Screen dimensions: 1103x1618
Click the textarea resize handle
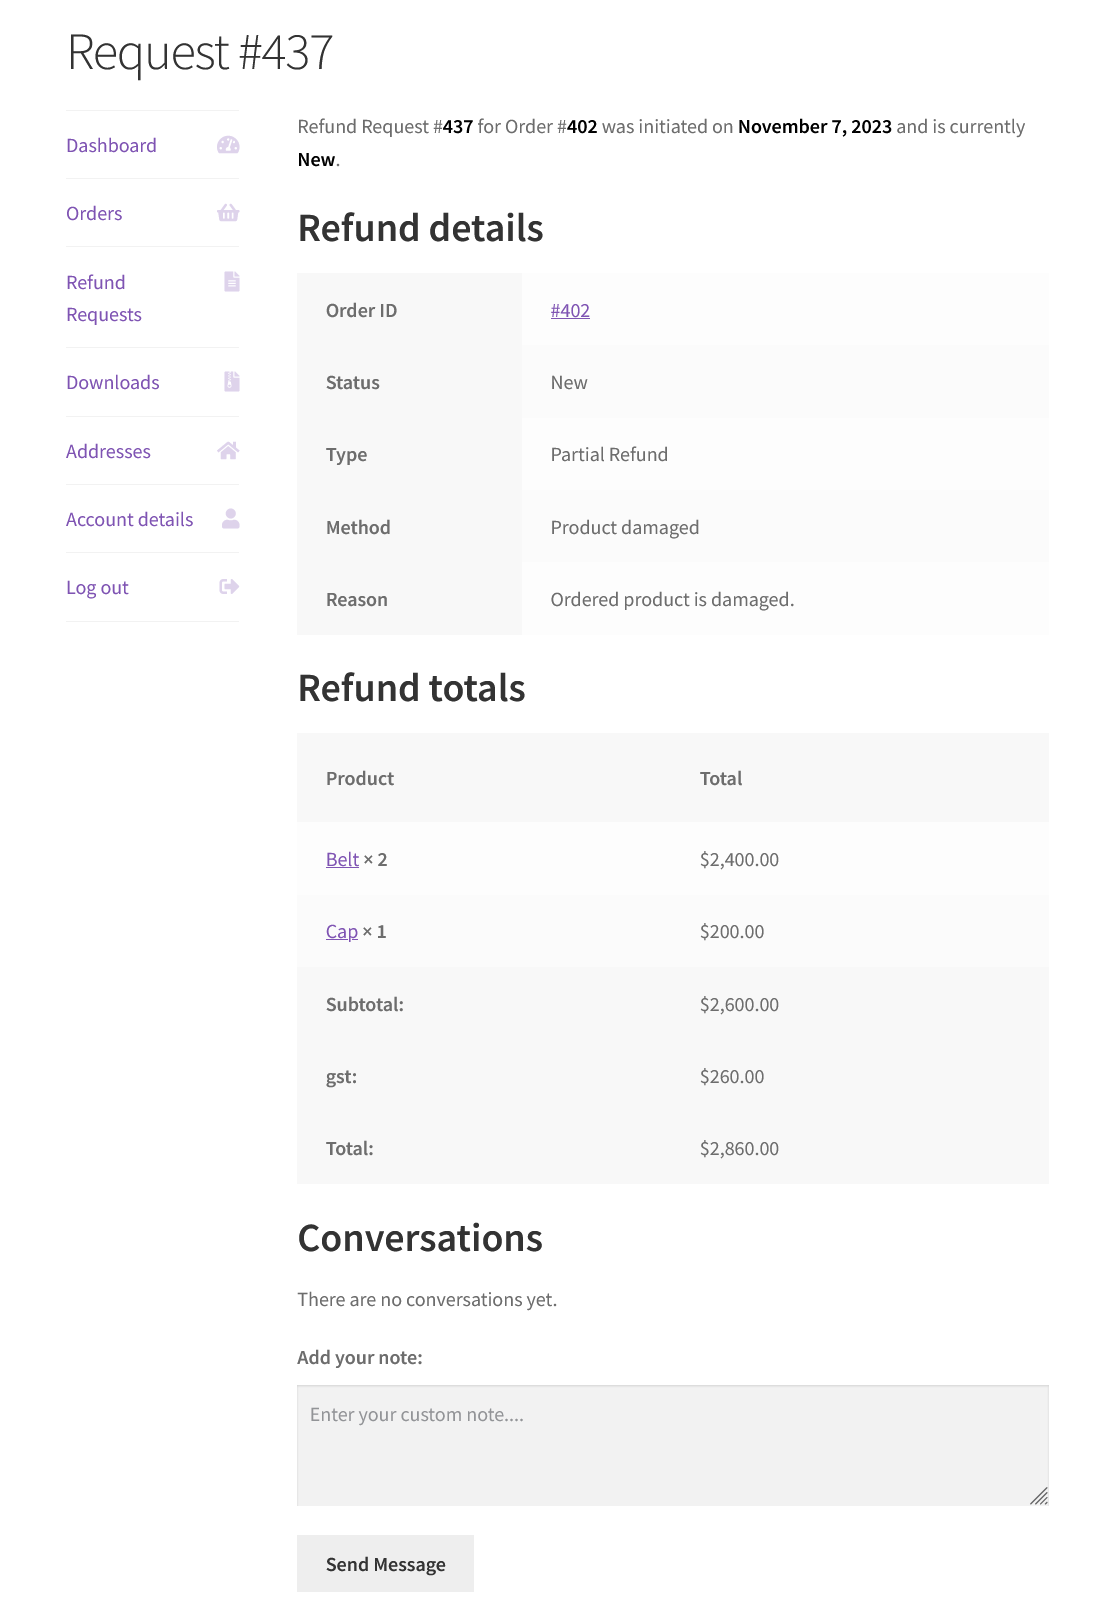(1038, 1496)
